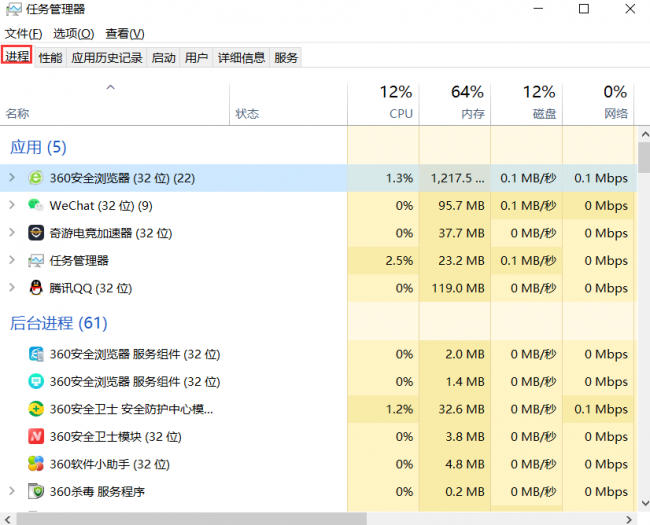Screen dimensions: 650x525
Task: Click the 腾讯QQ penguin icon
Action: pos(36,287)
